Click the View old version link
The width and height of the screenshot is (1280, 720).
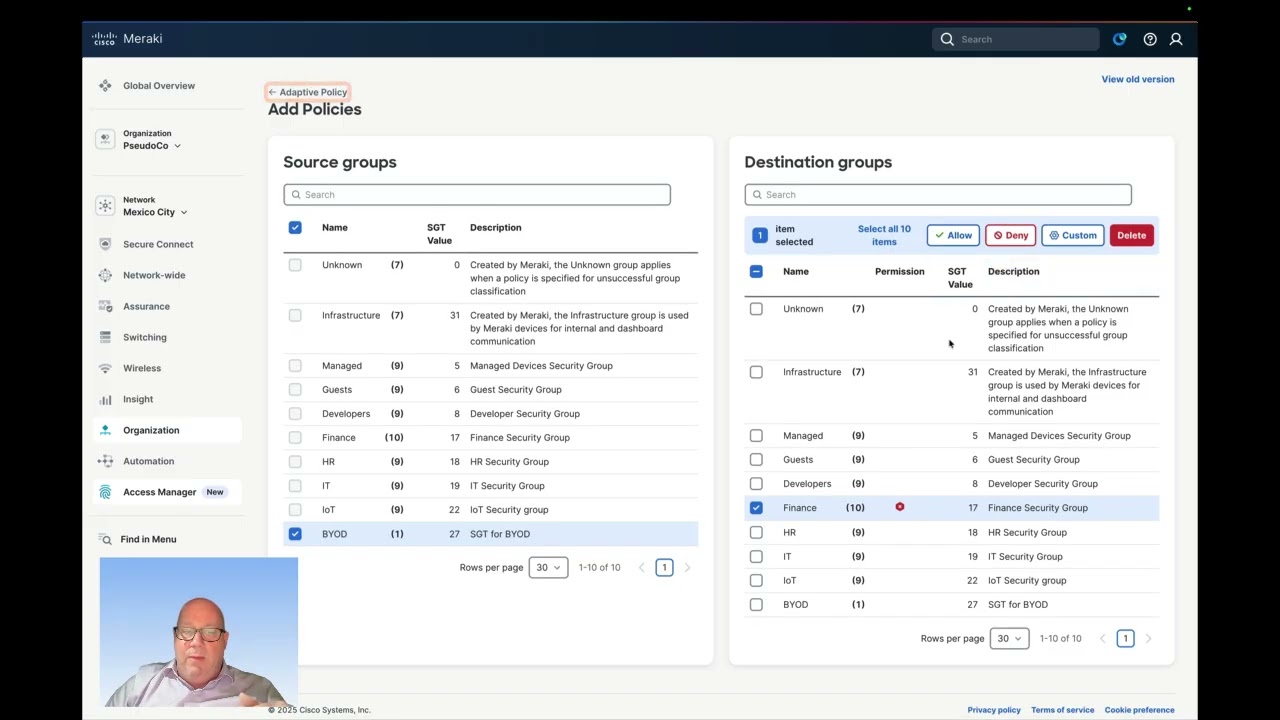(1138, 79)
